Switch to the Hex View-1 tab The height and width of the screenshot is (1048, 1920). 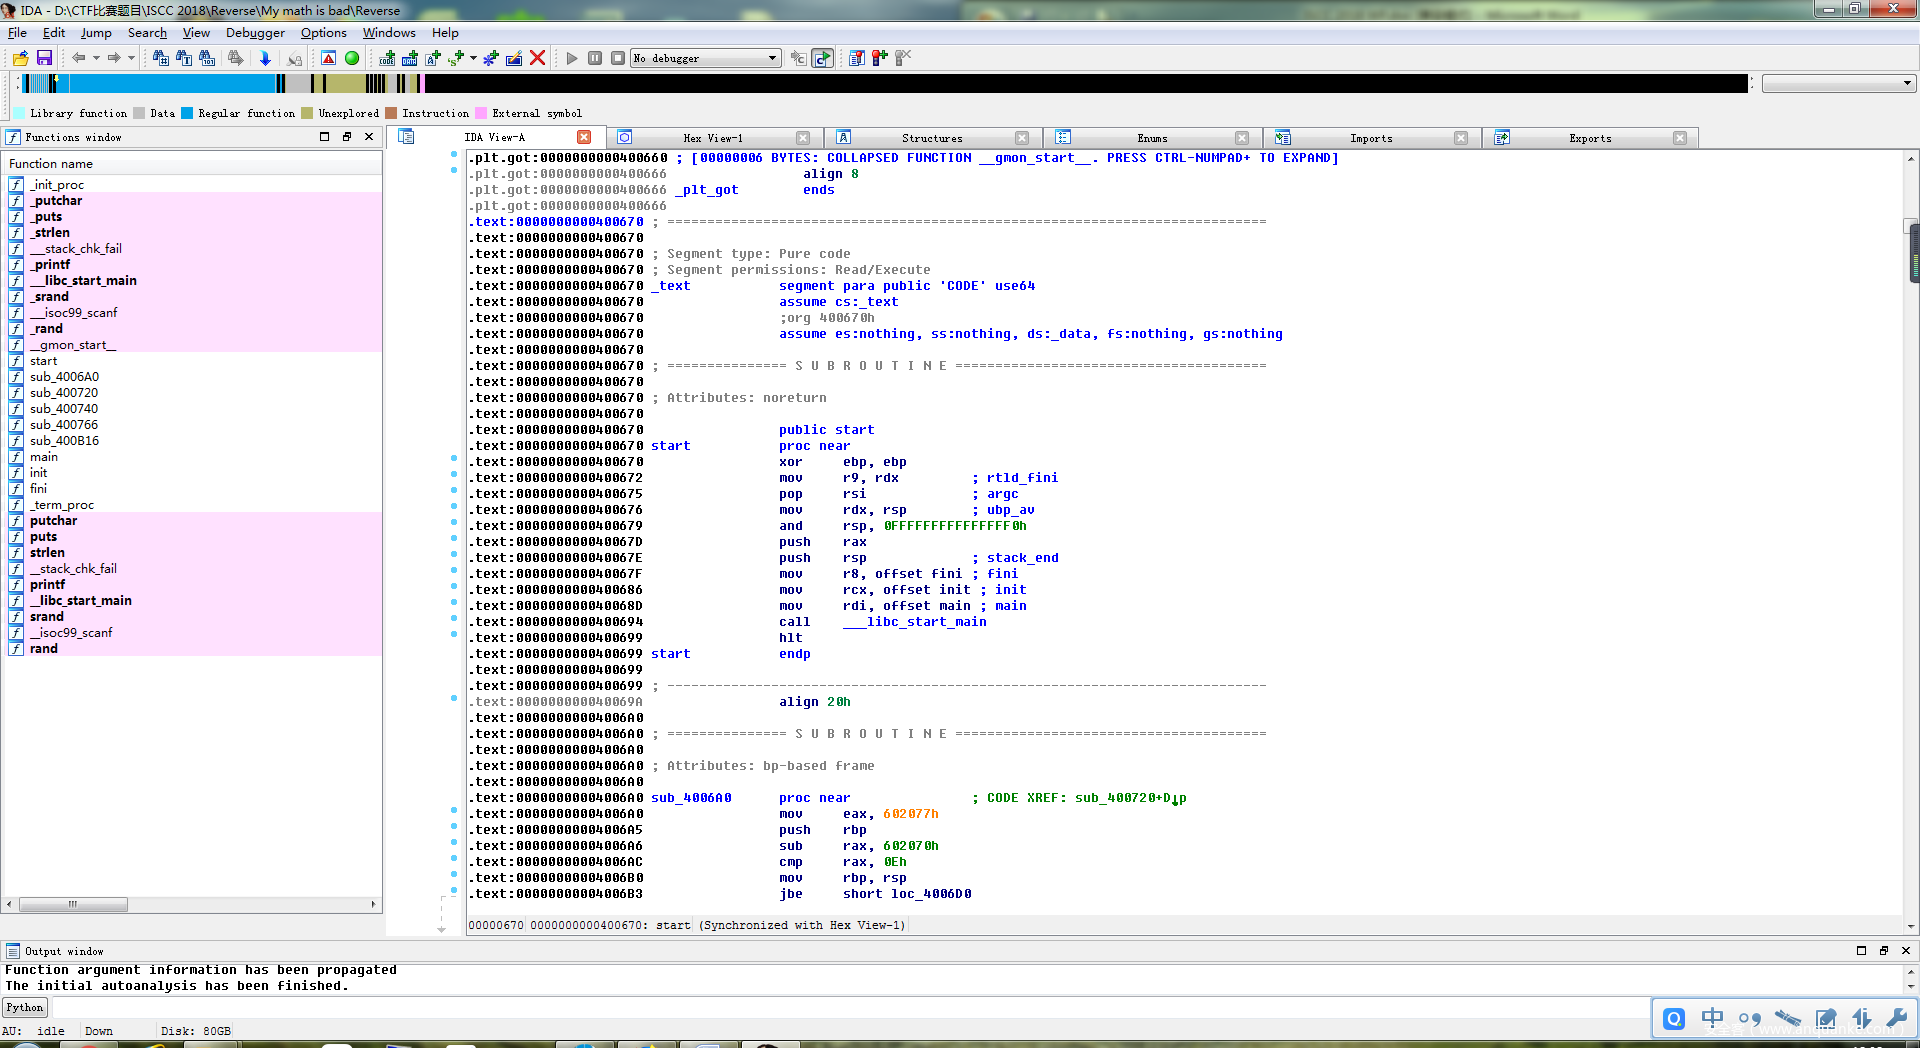click(x=712, y=138)
